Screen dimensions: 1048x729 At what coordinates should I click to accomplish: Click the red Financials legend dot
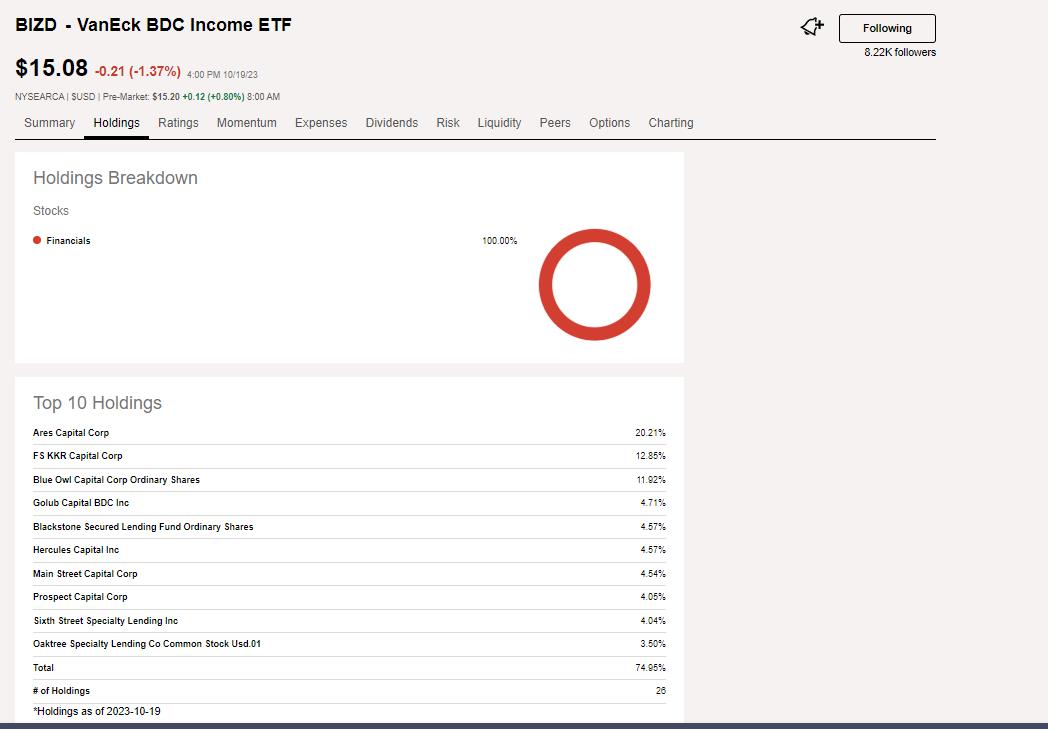click(x=37, y=241)
